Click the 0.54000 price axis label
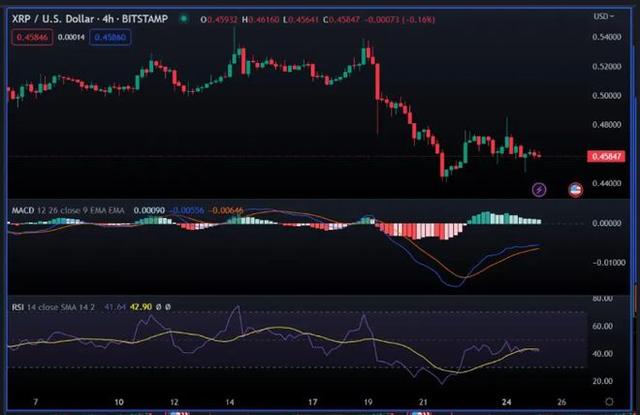The image size is (640, 415). click(607, 37)
